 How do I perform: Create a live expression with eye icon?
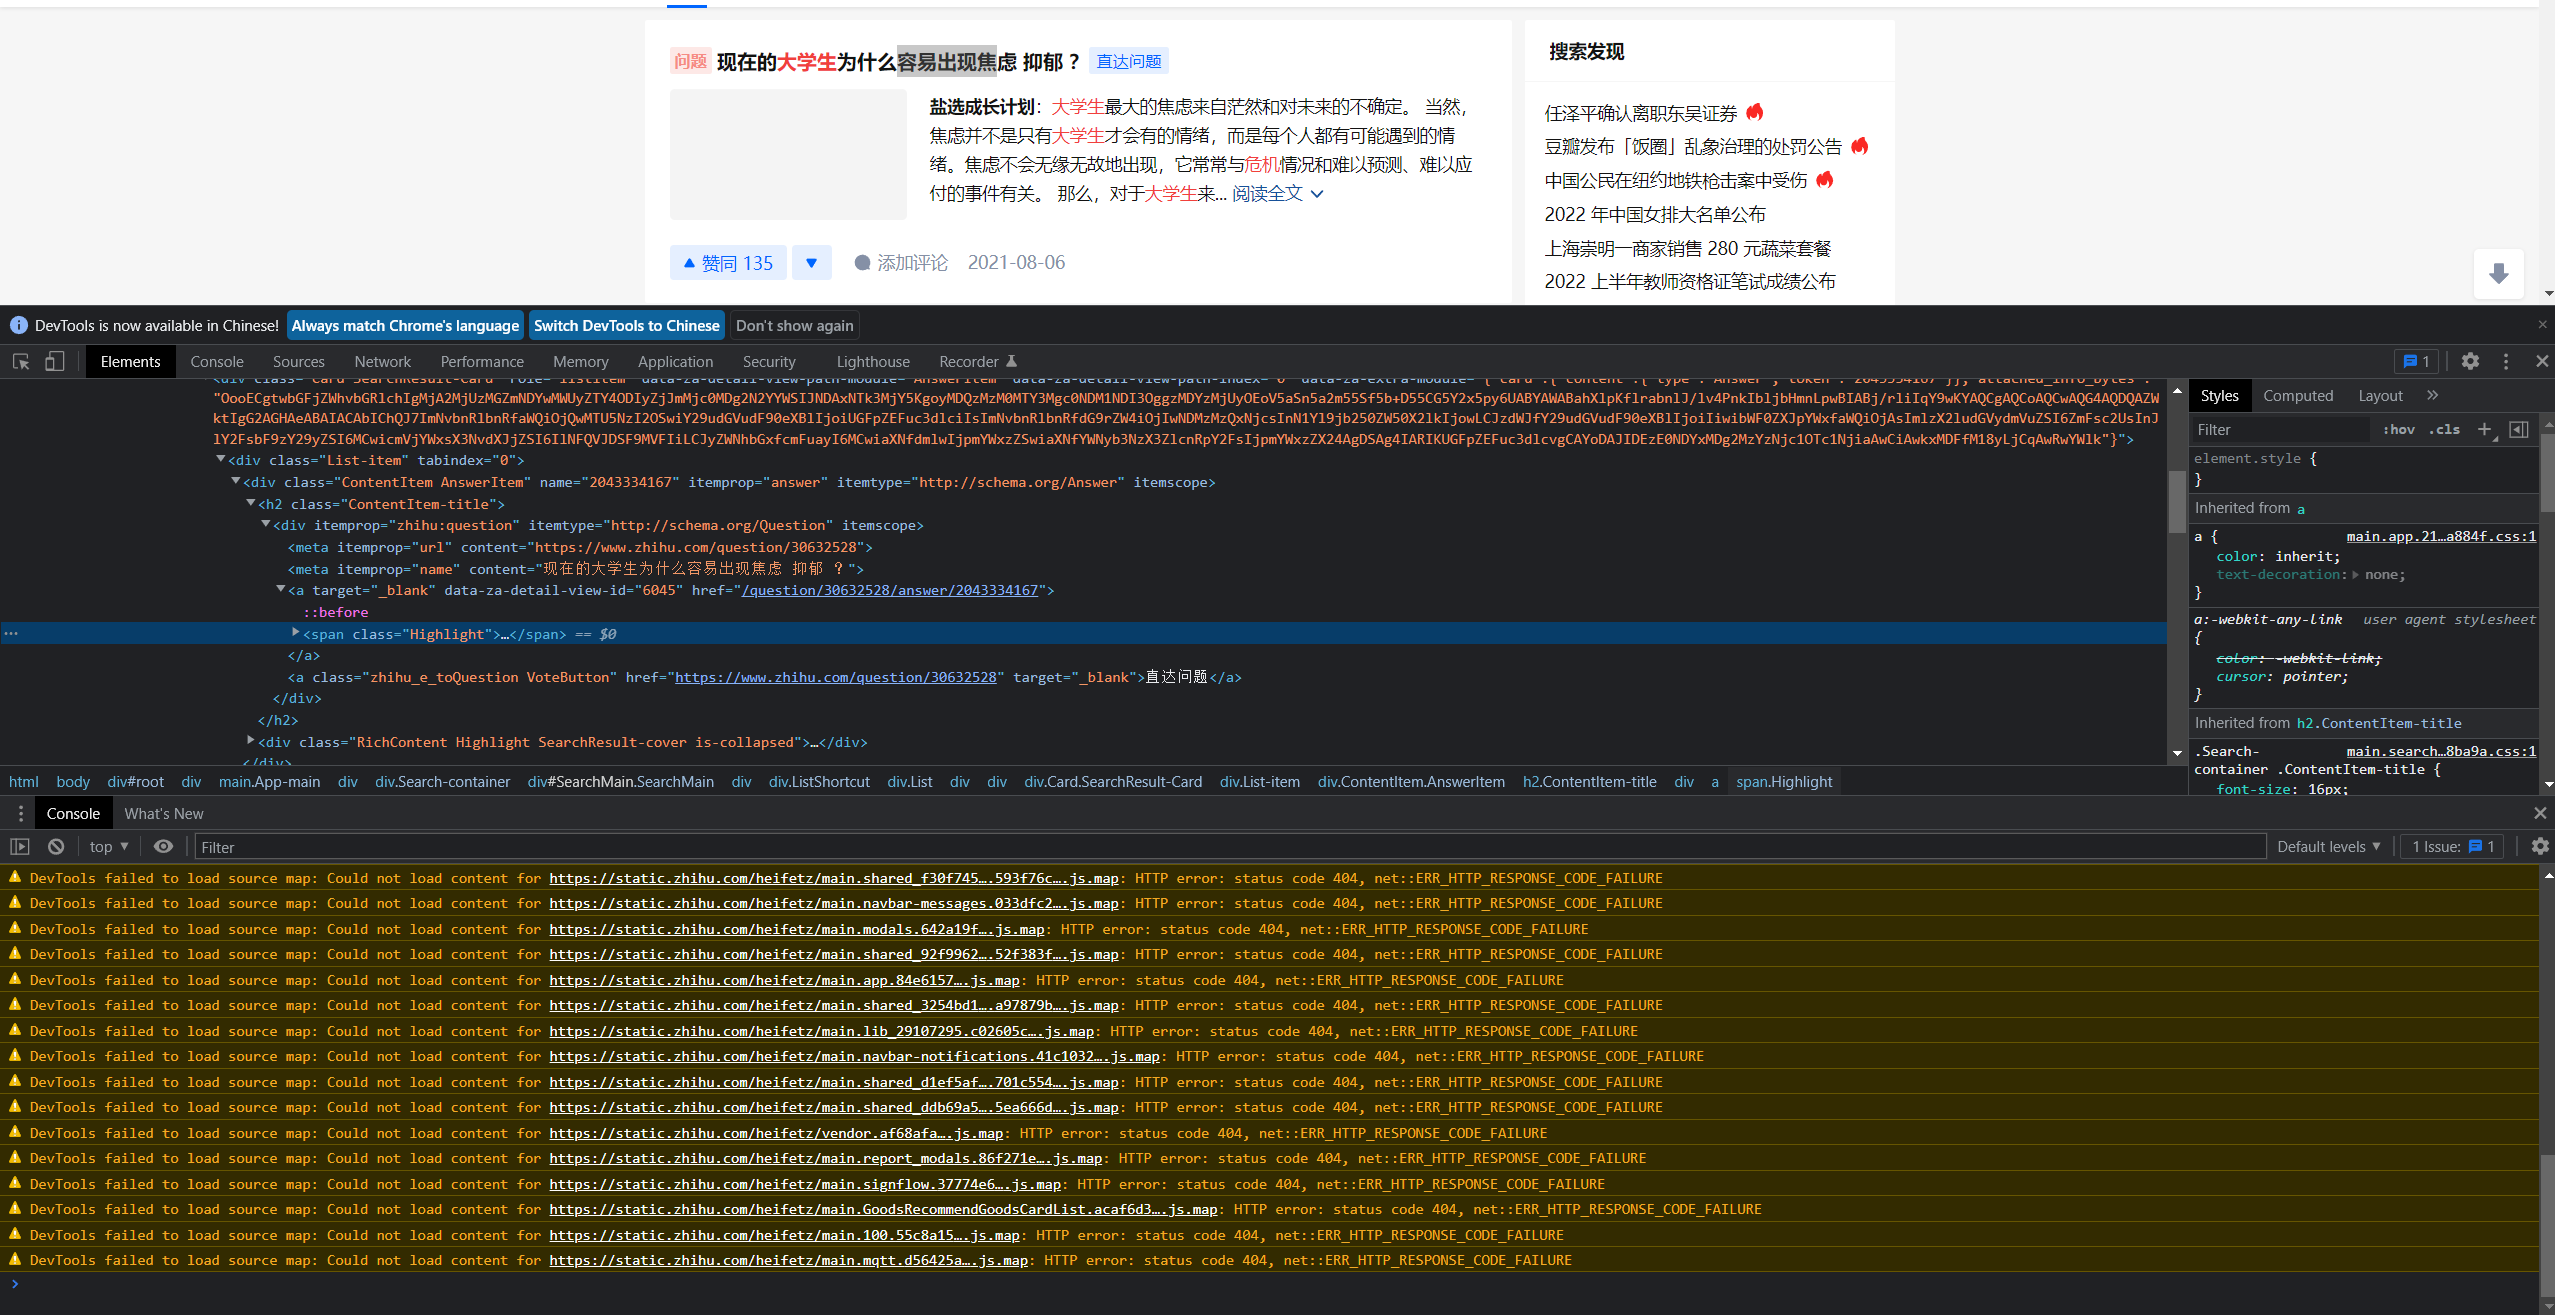pos(163,846)
